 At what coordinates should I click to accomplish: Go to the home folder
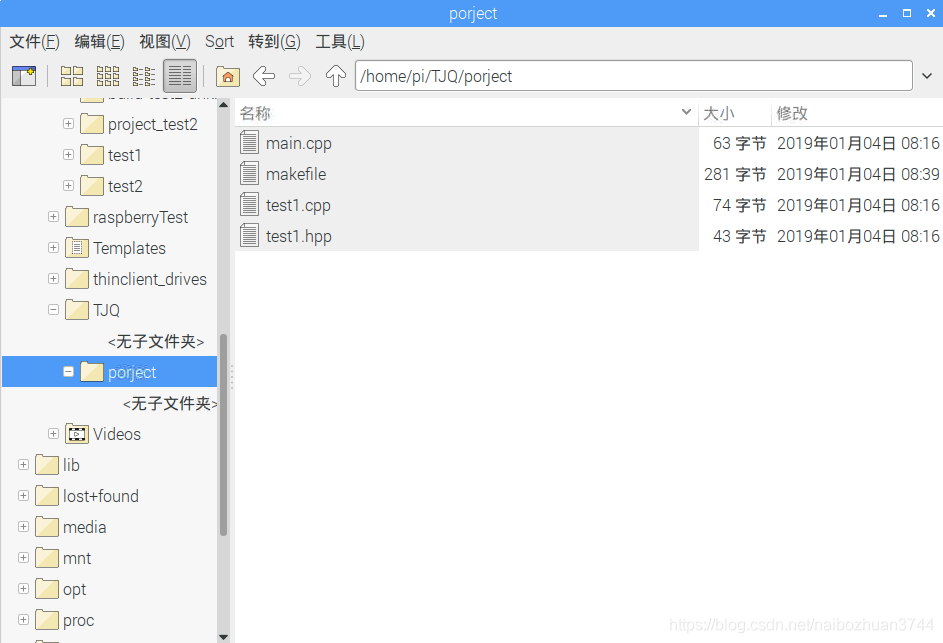pos(228,75)
